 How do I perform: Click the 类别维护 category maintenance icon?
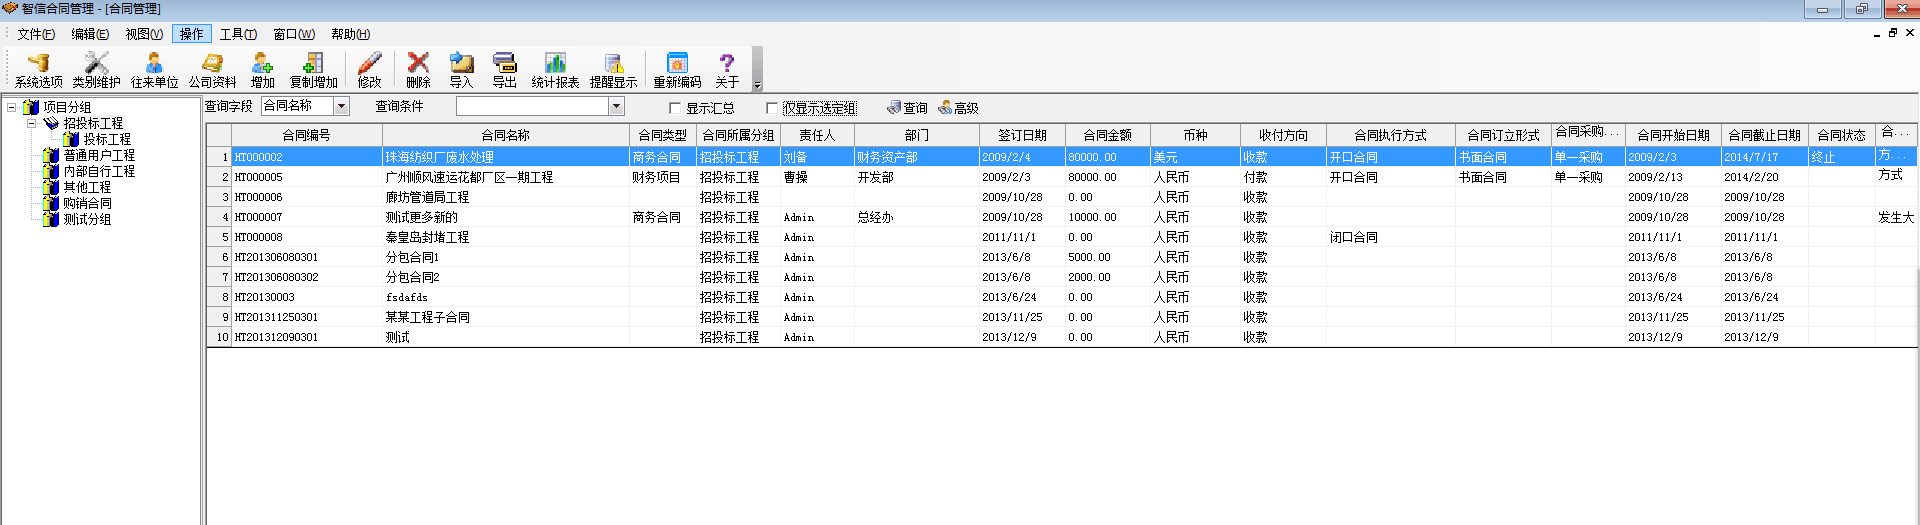point(96,69)
